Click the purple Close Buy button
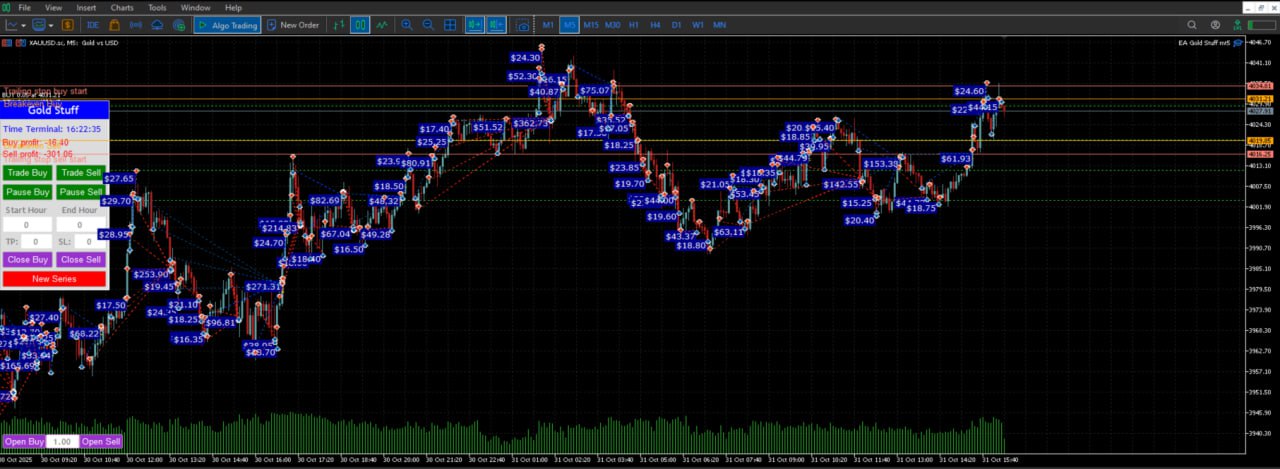Image resolution: width=1280 pixels, height=469 pixels. 27,260
